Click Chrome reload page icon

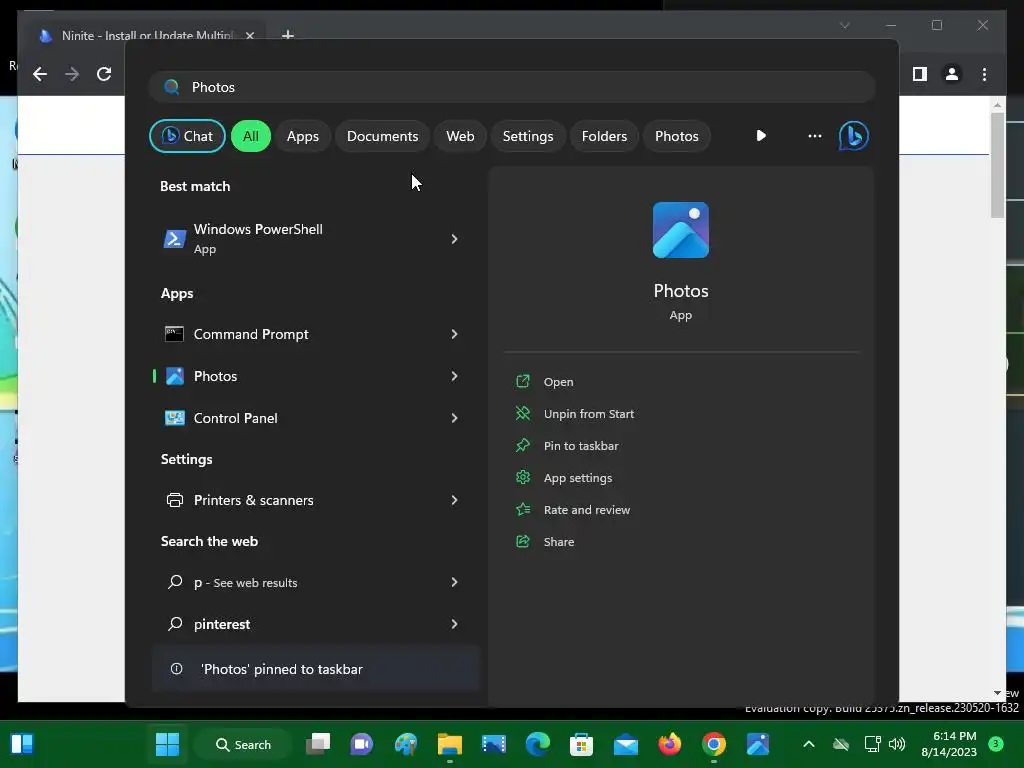(104, 74)
